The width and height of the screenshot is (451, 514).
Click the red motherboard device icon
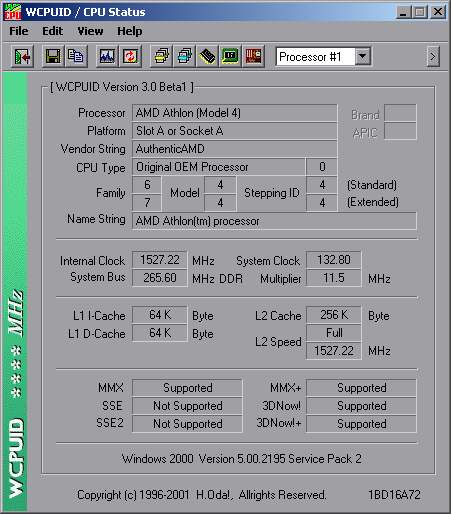pyautogui.click(x=253, y=56)
